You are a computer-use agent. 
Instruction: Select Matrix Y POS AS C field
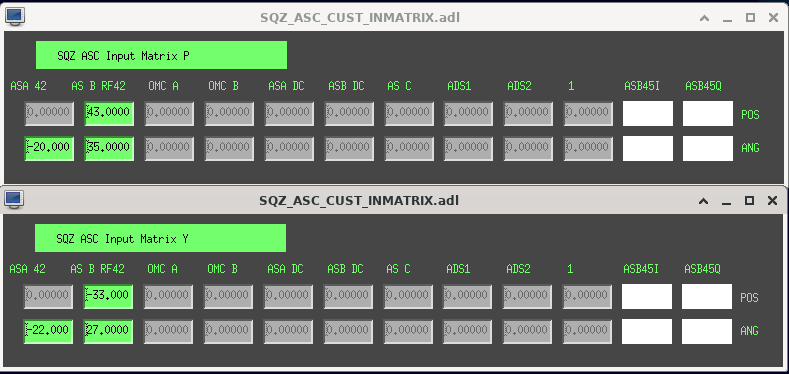tap(408, 296)
